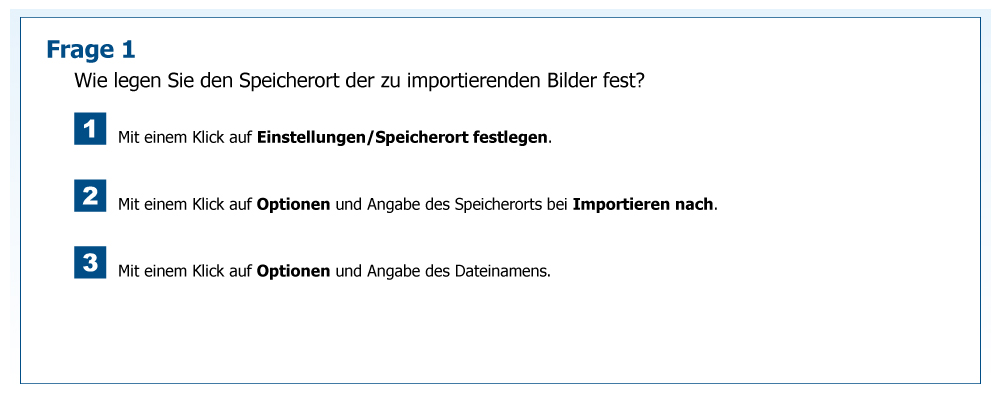Click the question text about Speicherort
The height and width of the screenshot is (400, 1000).
[x=359, y=81]
